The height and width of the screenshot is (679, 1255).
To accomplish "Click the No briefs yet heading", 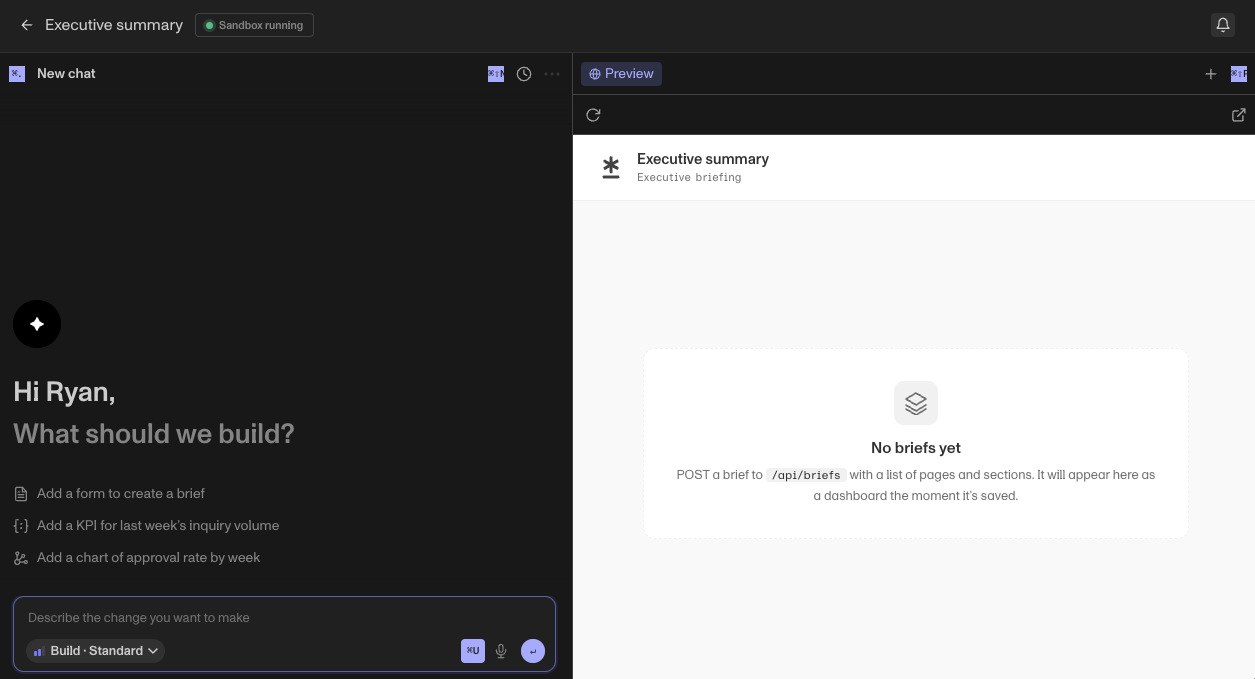I will coord(916,448).
